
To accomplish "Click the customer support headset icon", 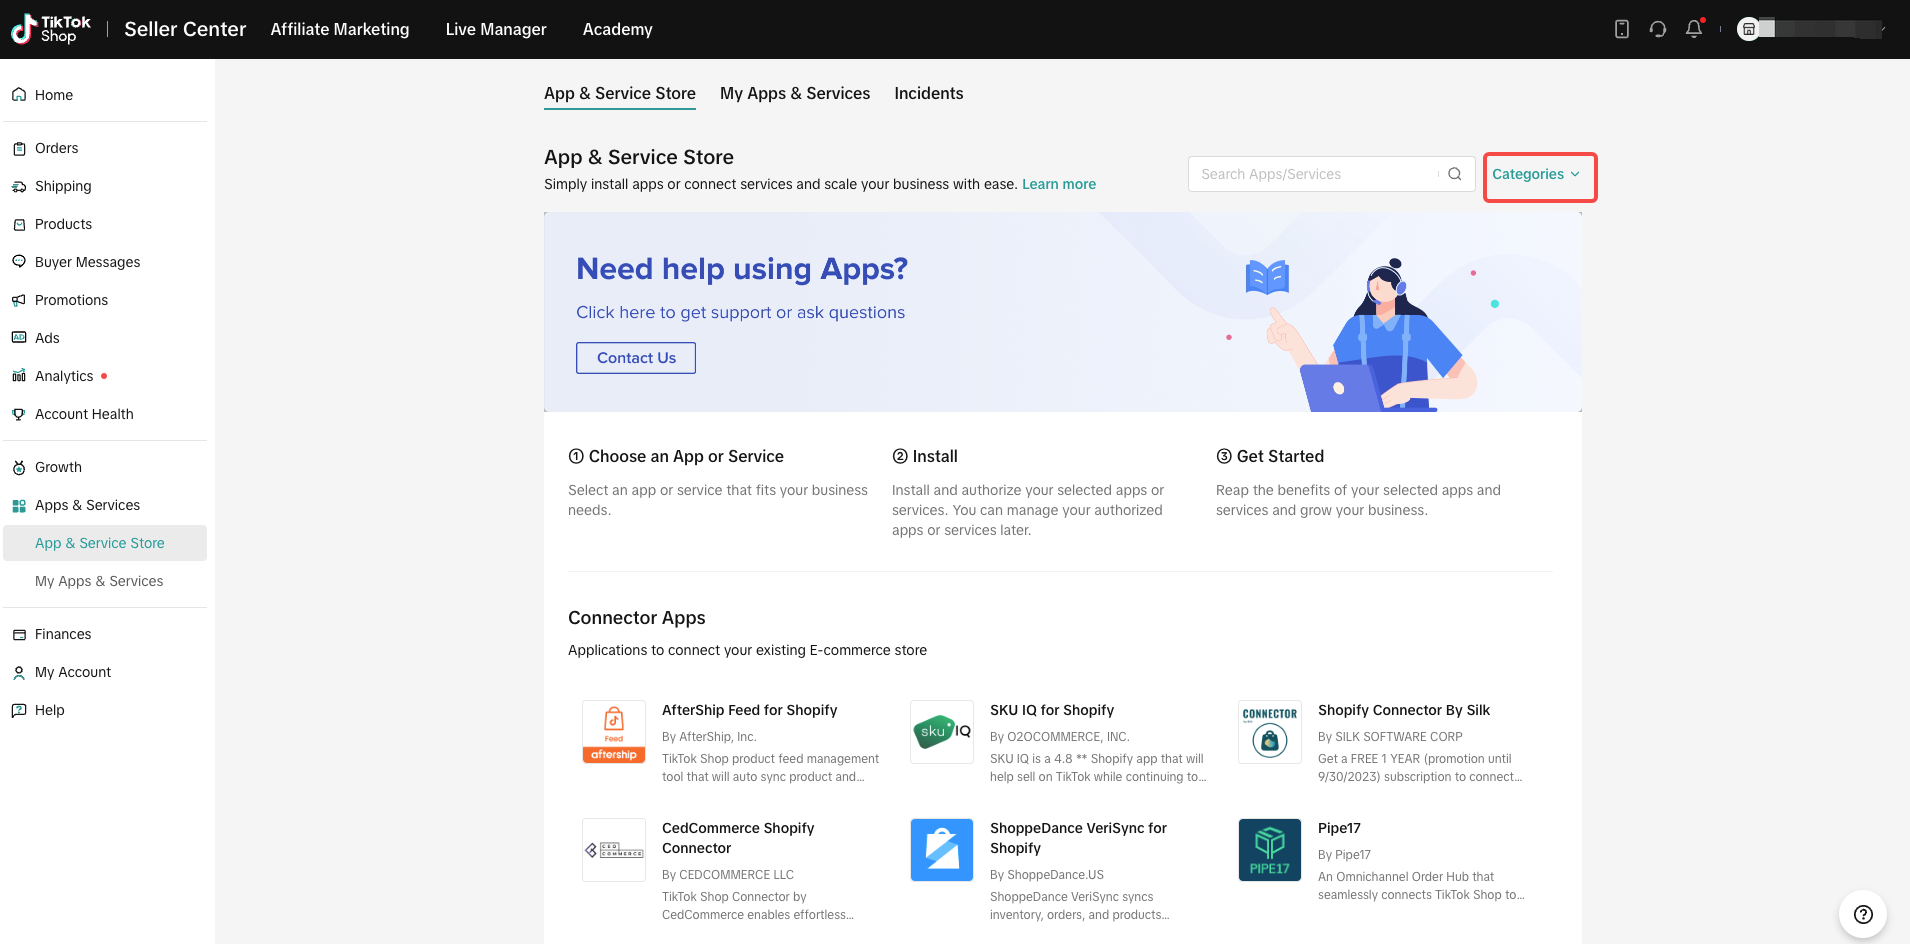I will click(x=1657, y=29).
